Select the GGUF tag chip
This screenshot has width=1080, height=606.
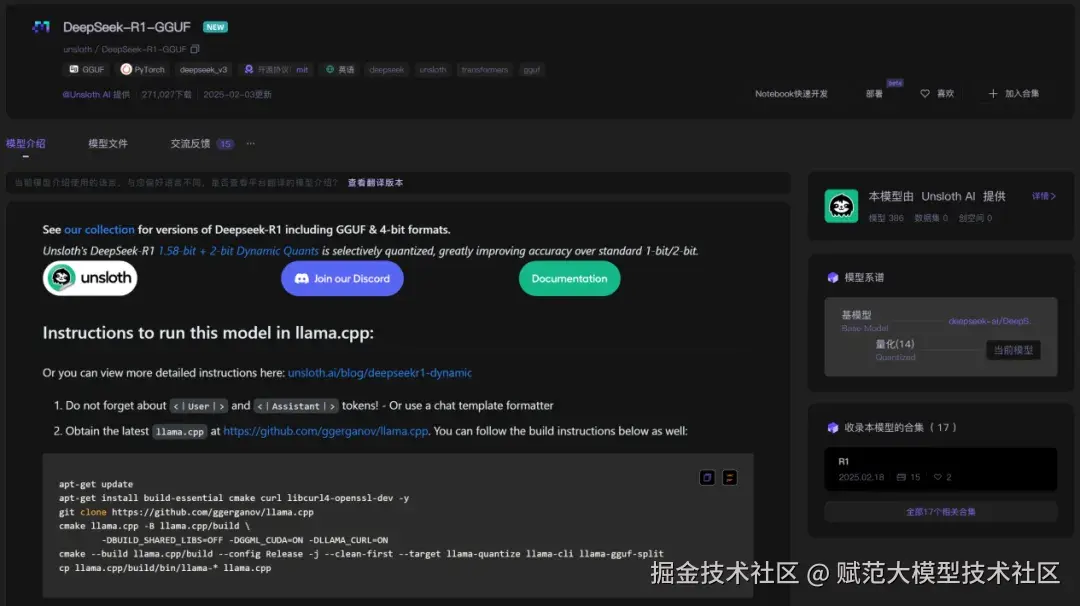click(x=87, y=70)
